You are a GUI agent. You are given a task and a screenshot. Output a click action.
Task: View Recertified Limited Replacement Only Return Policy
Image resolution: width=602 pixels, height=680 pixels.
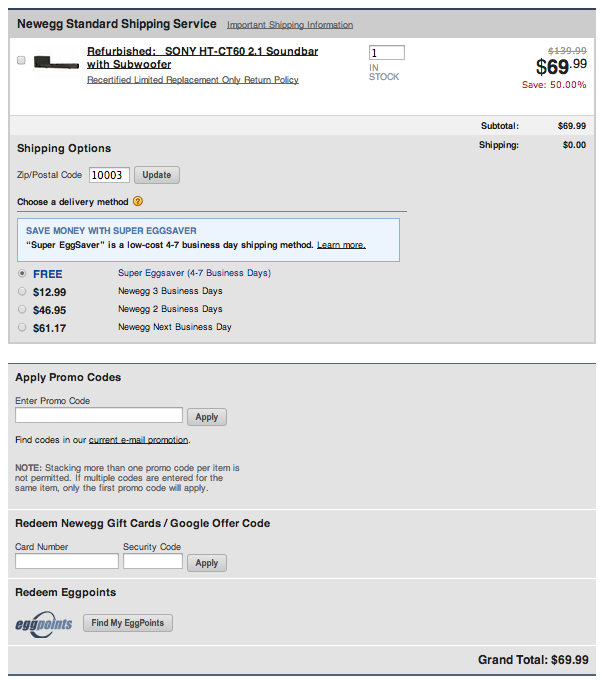(193, 80)
